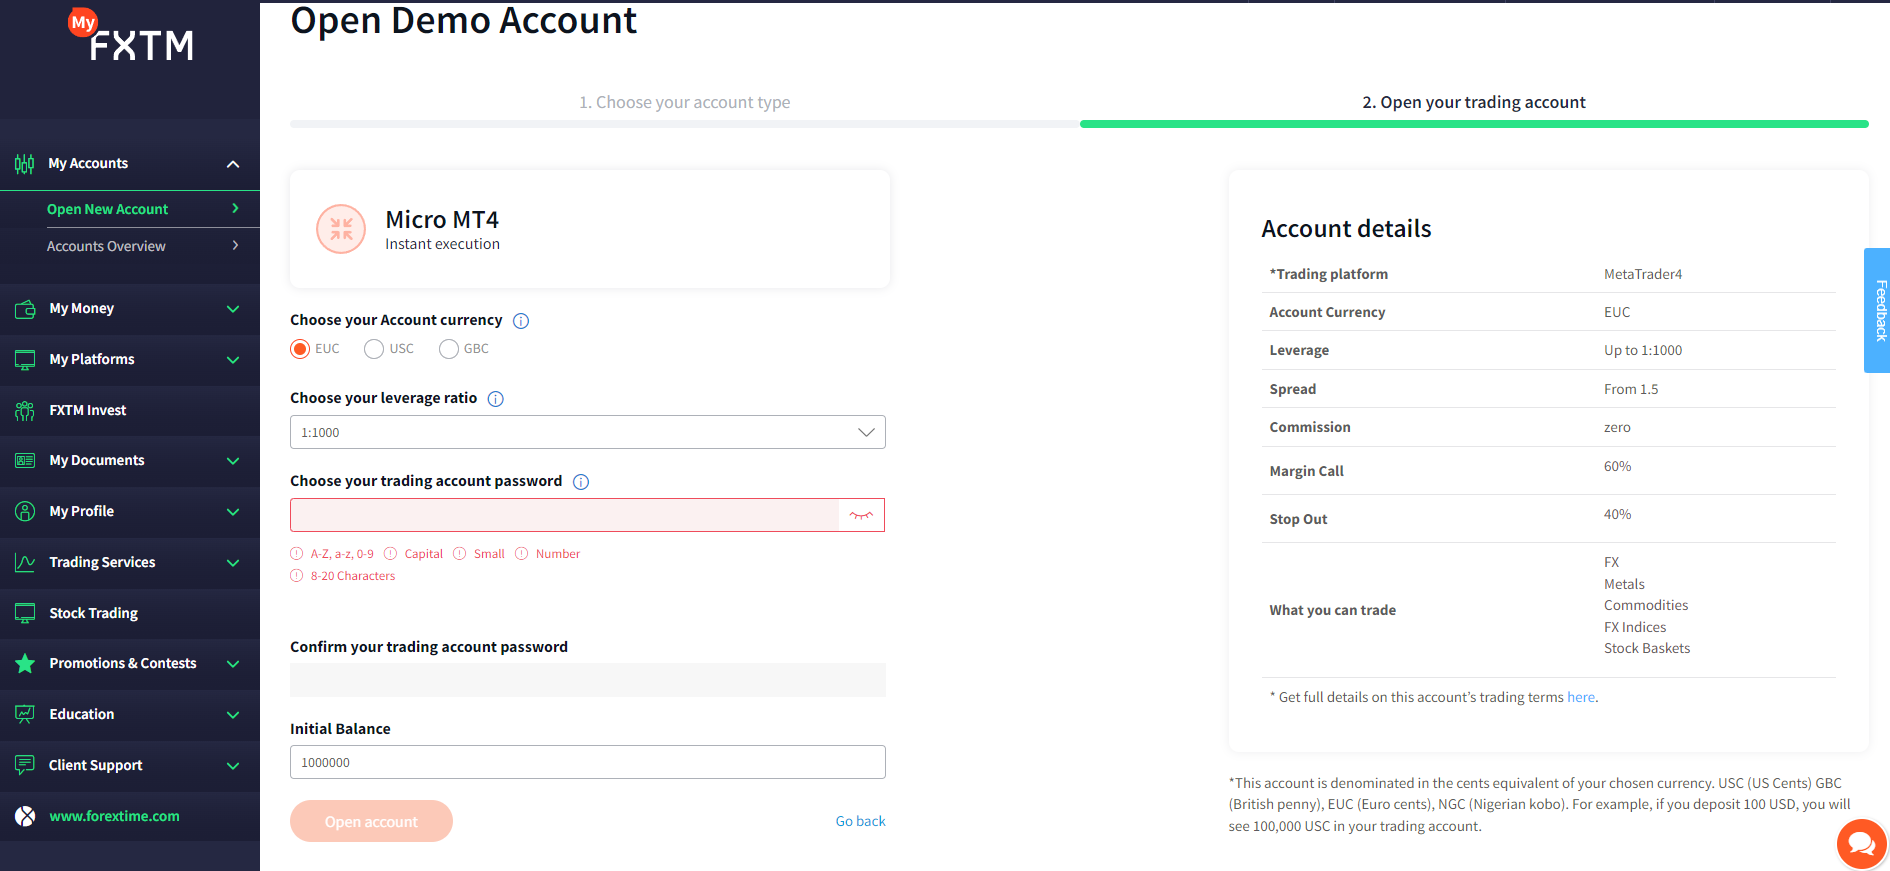Open the orange live chat bubble
The width and height of the screenshot is (1890, 871).
point(1861,845)
